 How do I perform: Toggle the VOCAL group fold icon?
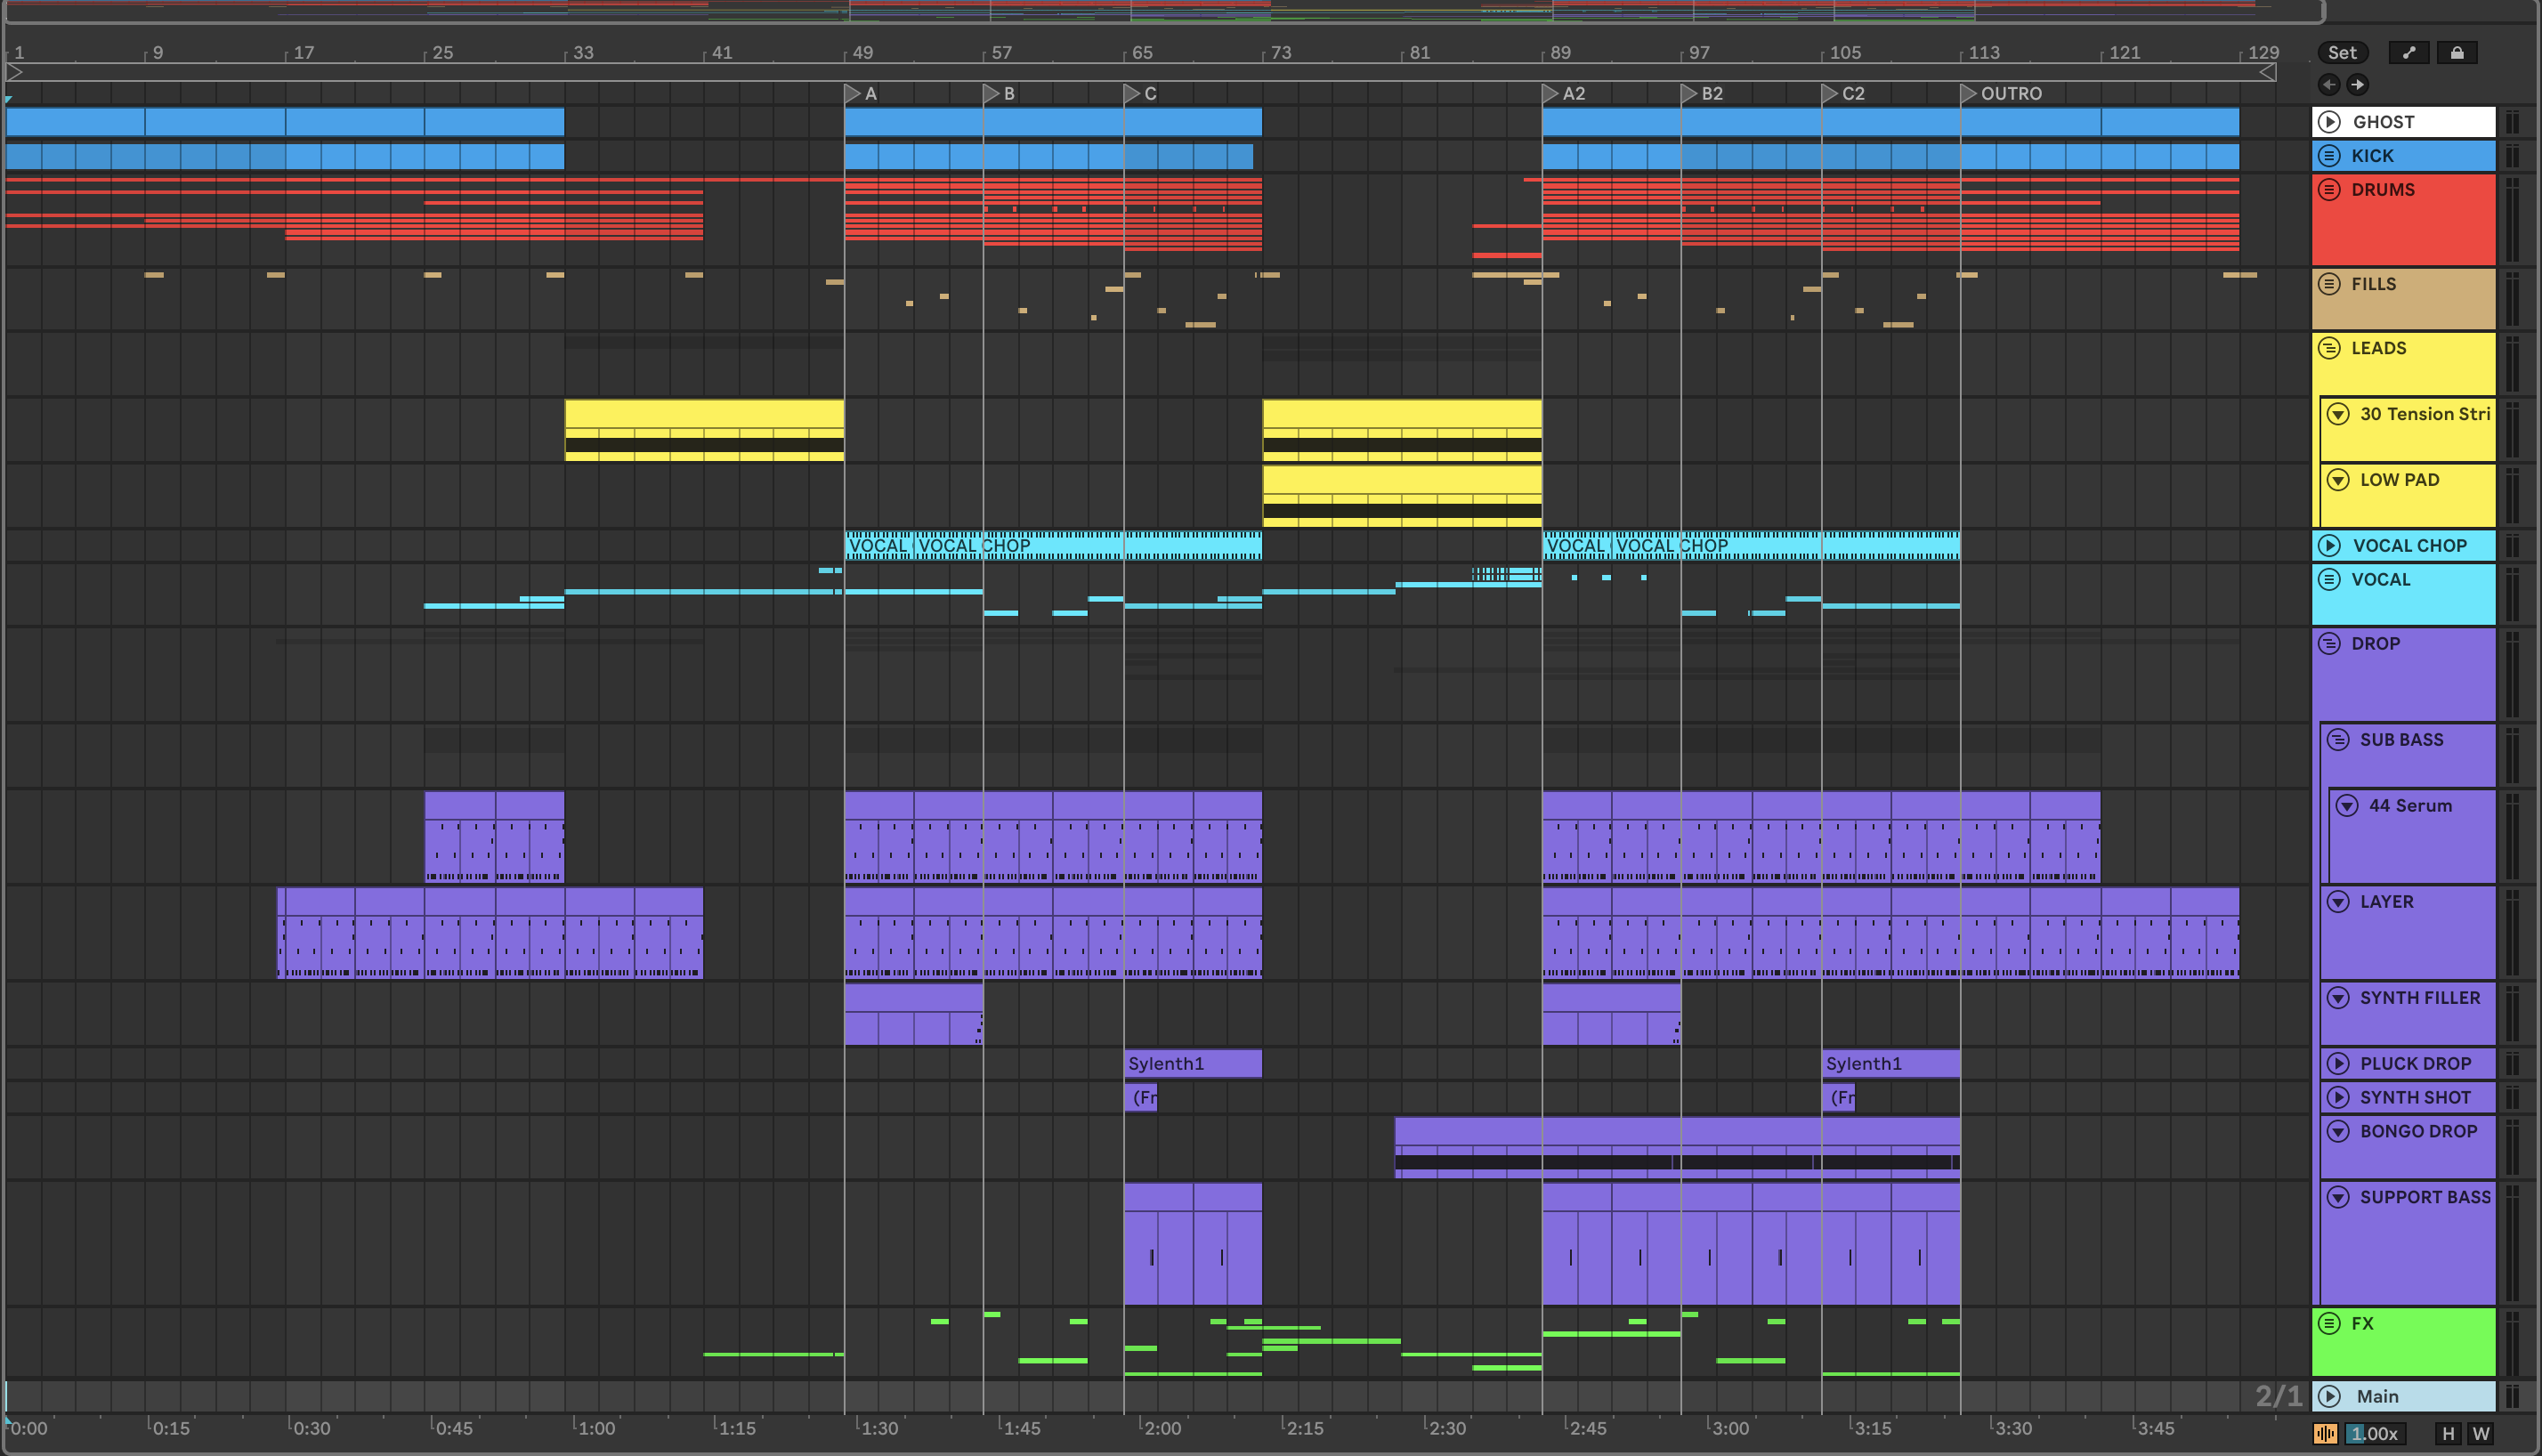2329,580
